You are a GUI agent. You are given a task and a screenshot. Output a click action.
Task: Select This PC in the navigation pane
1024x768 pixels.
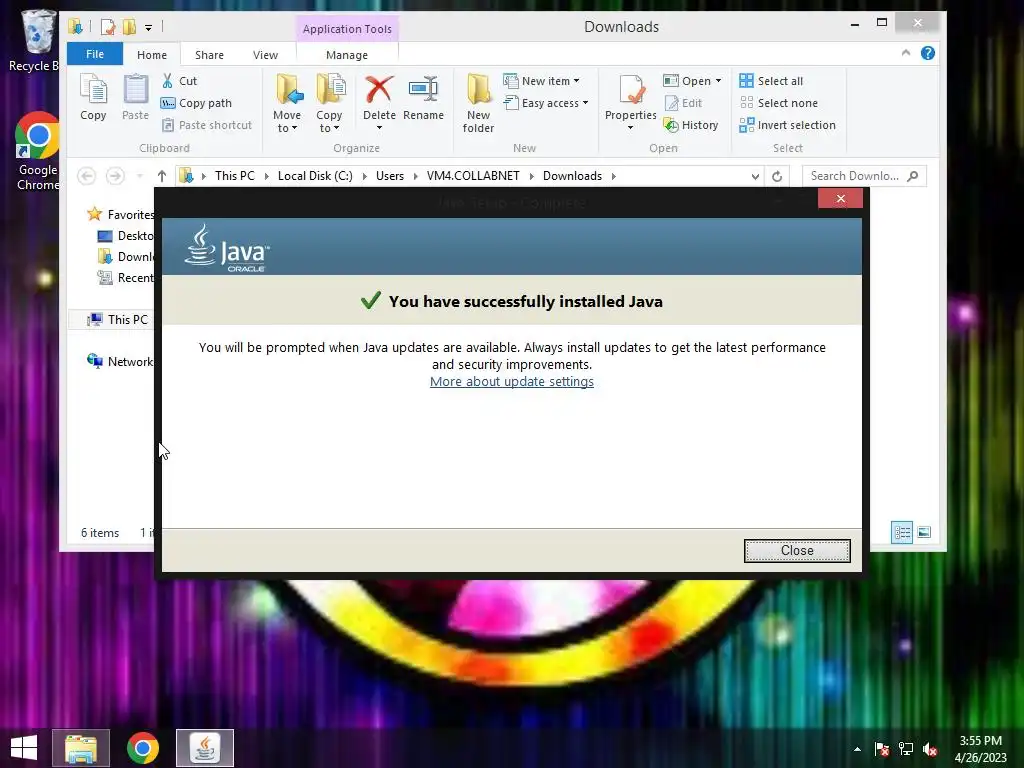coord(118,319)
